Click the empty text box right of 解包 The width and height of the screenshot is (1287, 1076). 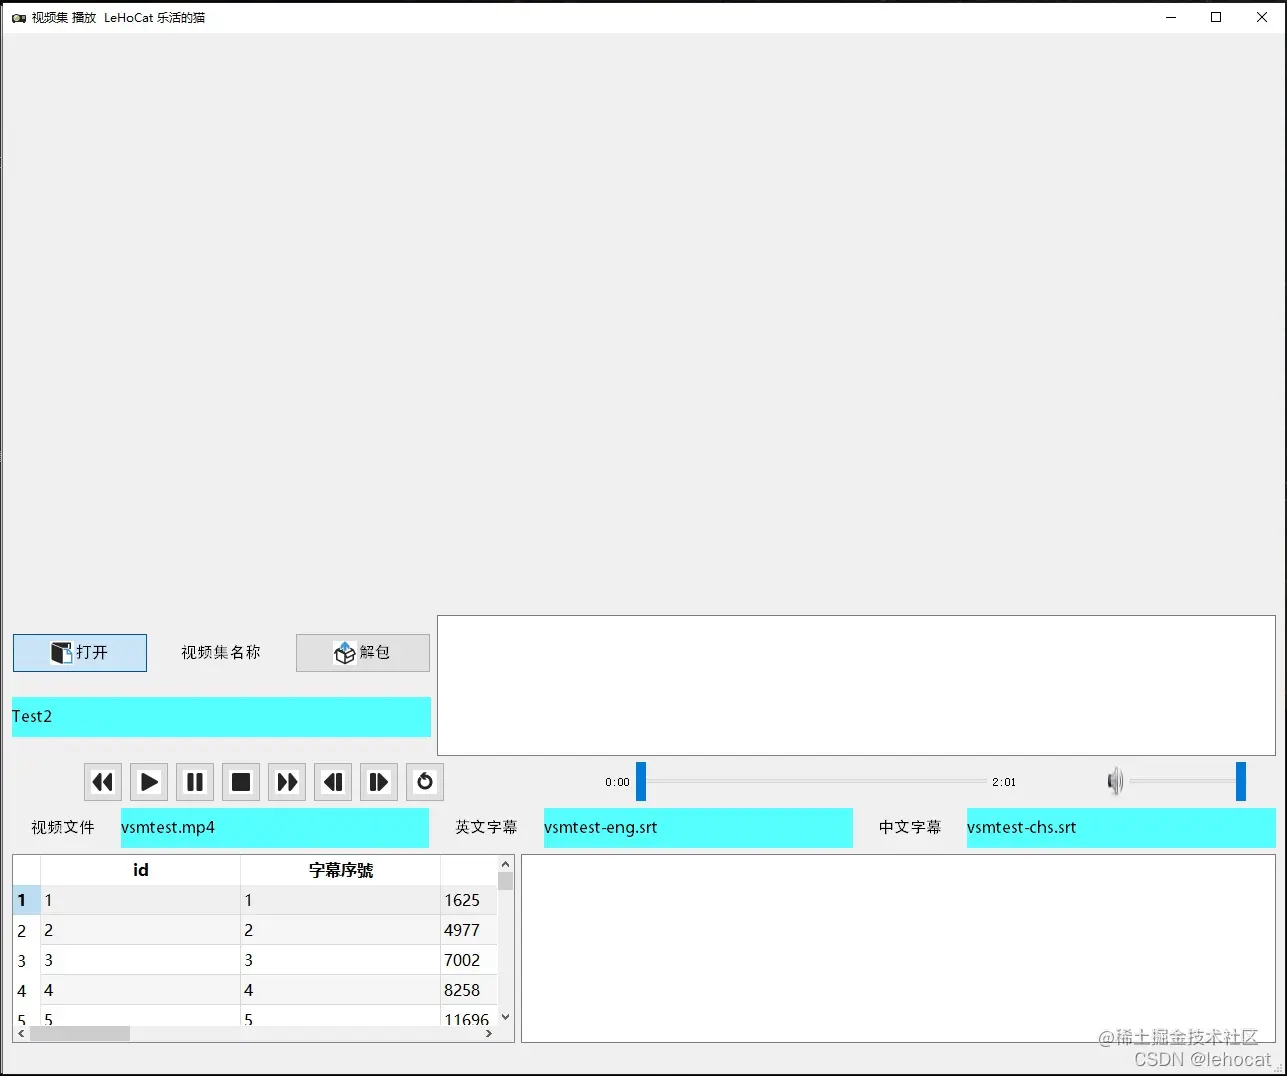click(856, 685)
